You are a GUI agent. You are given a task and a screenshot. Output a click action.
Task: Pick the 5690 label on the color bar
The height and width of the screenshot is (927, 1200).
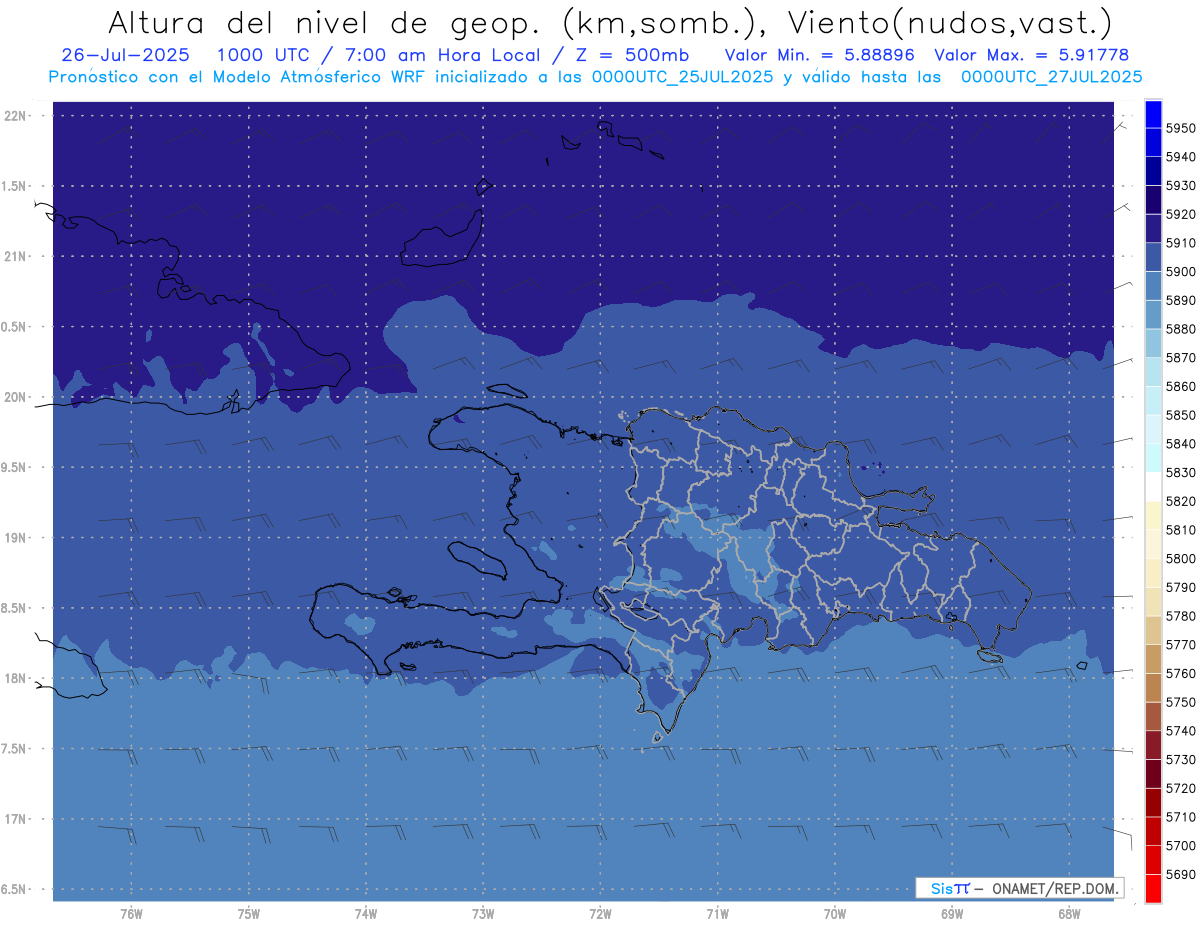click(x=1180, y=874)
